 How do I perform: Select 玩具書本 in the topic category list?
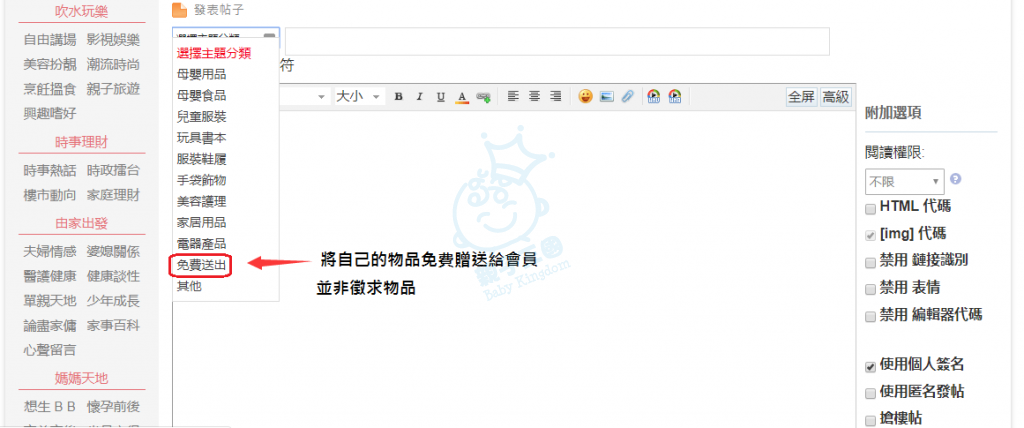(x=202, y=138)
